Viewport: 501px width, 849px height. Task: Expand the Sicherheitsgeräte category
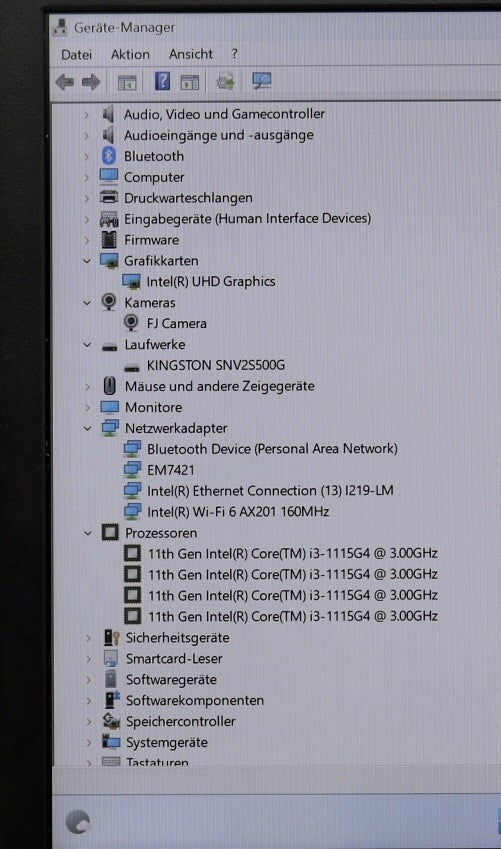click(88, 638)
